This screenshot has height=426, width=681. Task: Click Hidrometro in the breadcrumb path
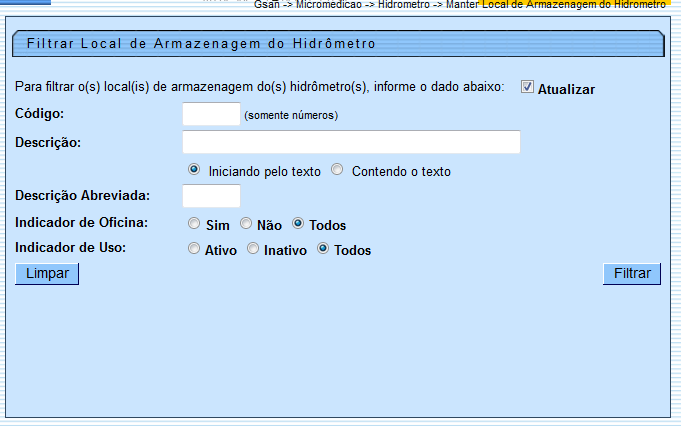[x=403, y=5]
